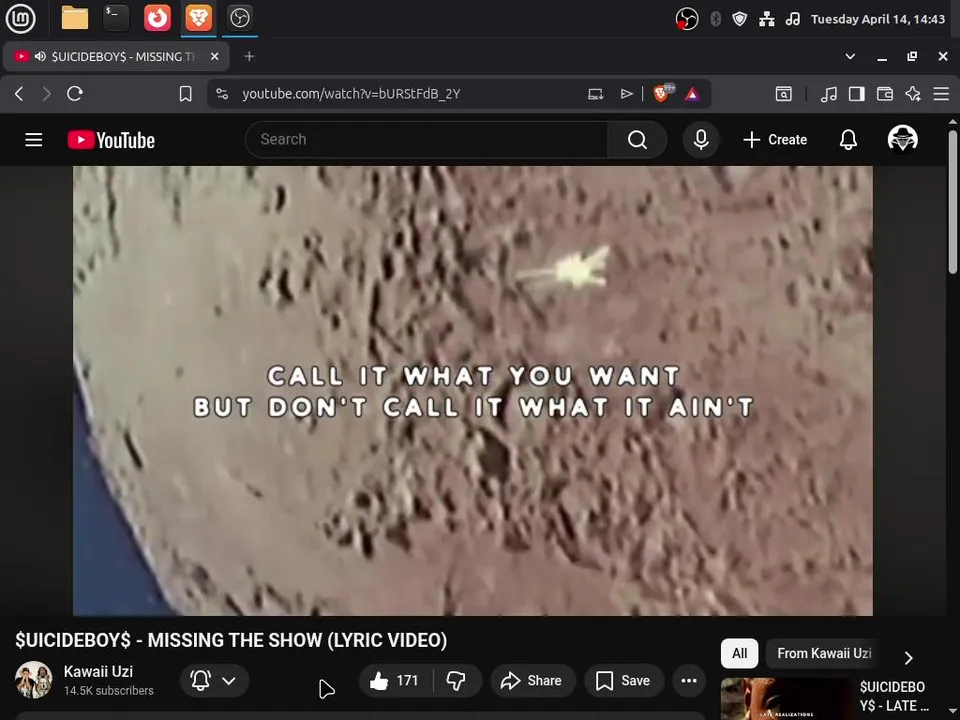
Task: Open the Create menu
Action: point(774,140)
